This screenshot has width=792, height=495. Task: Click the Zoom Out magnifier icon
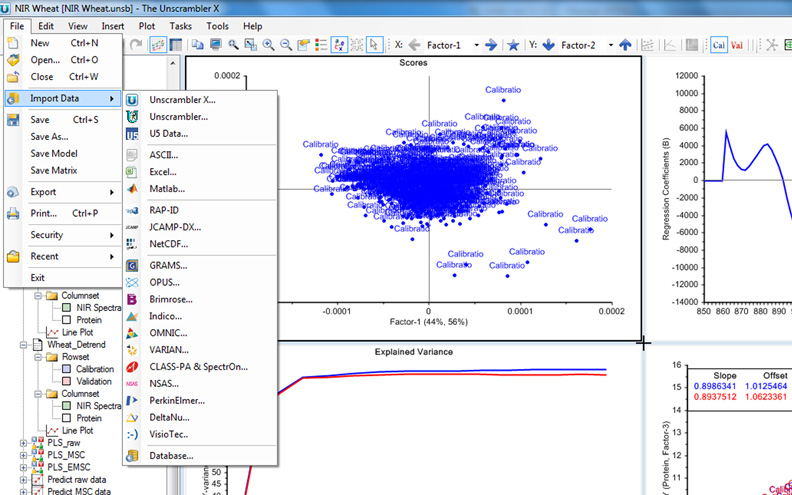click(286, 44)
